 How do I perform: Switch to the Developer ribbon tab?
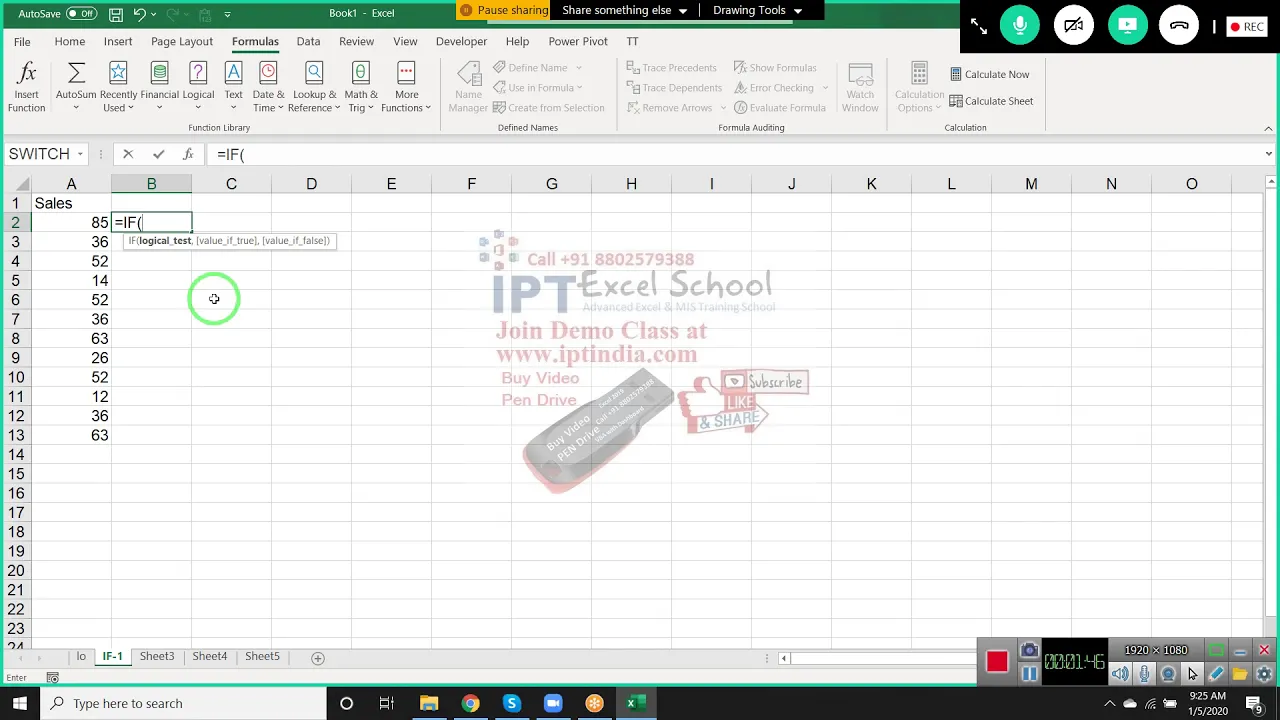461,41
